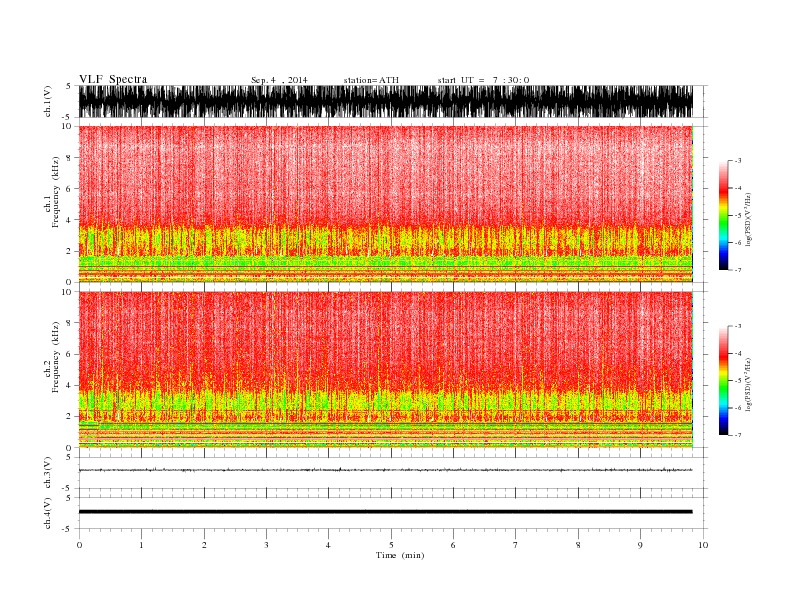Click the "5" tick on ch.3(V) axis
Image resolution: width=792 pixels, height=612 pixels.
[68, 457]
